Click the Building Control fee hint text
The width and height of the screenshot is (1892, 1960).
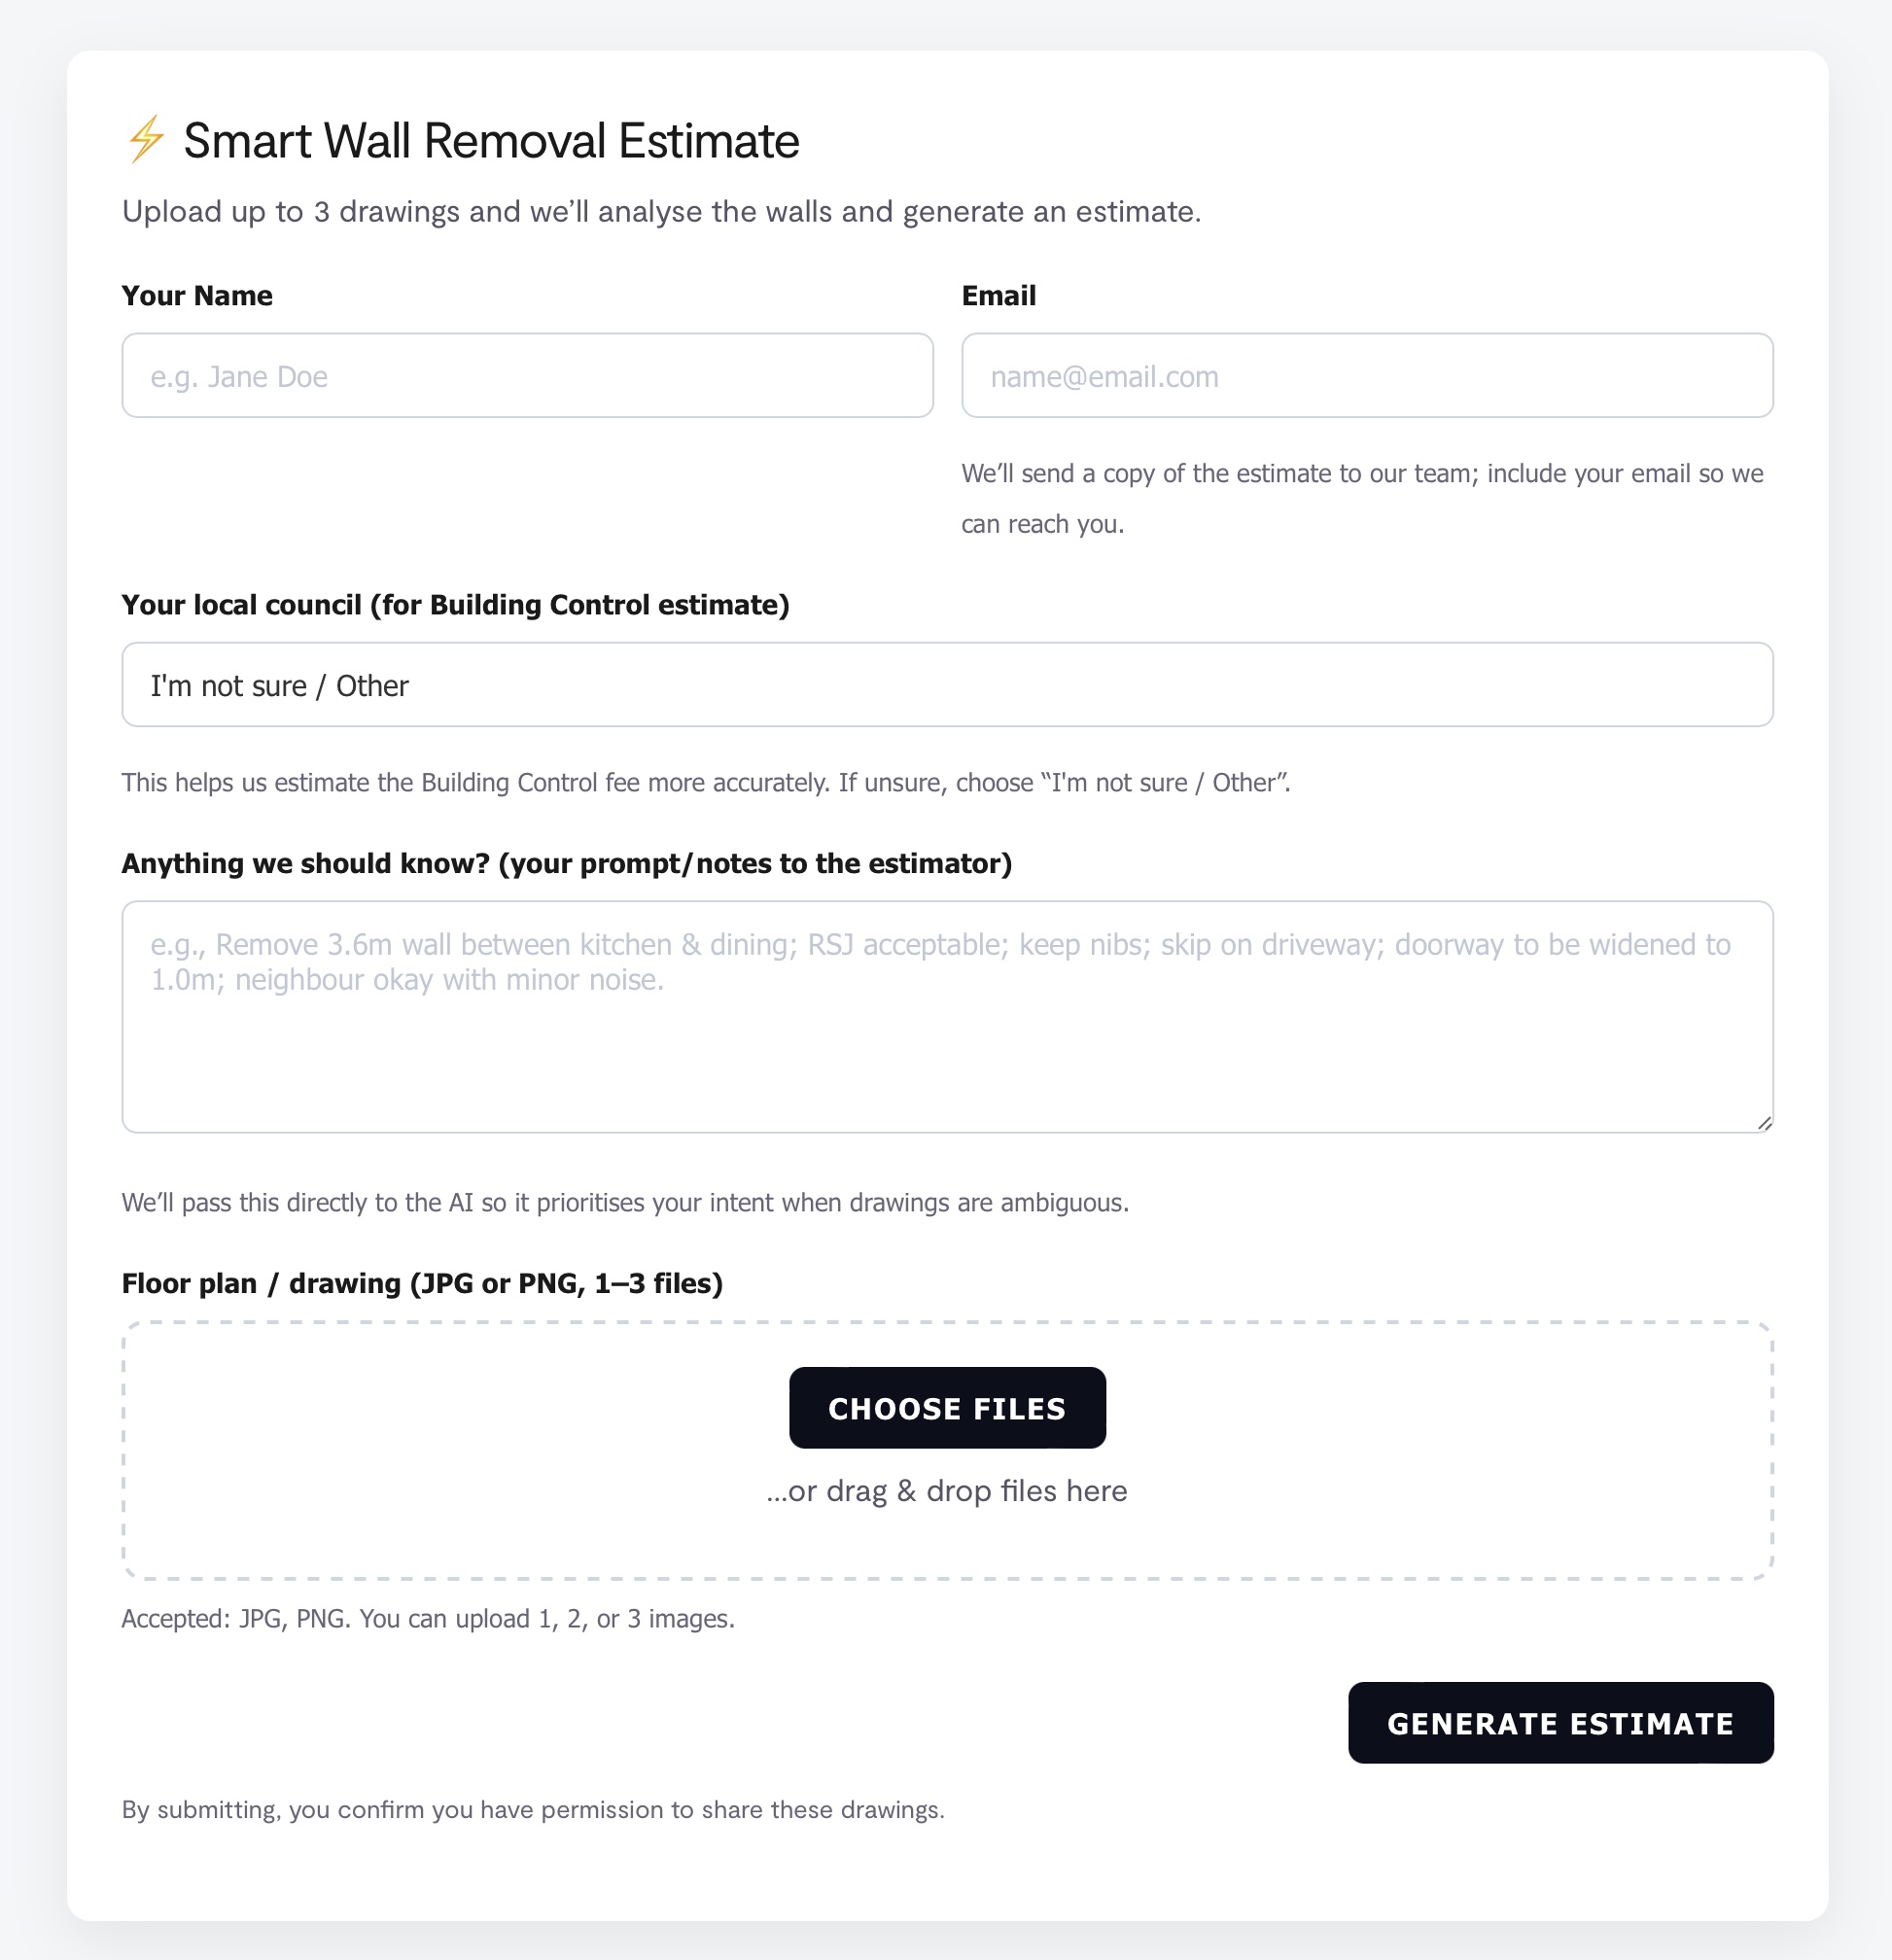[x=705, y=782]
